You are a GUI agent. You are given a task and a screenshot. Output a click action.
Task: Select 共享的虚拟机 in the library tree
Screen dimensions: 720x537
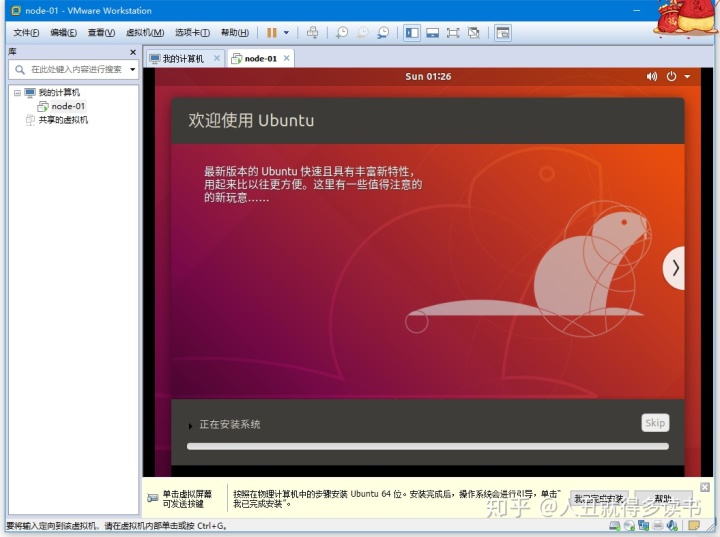click(63, 120)
